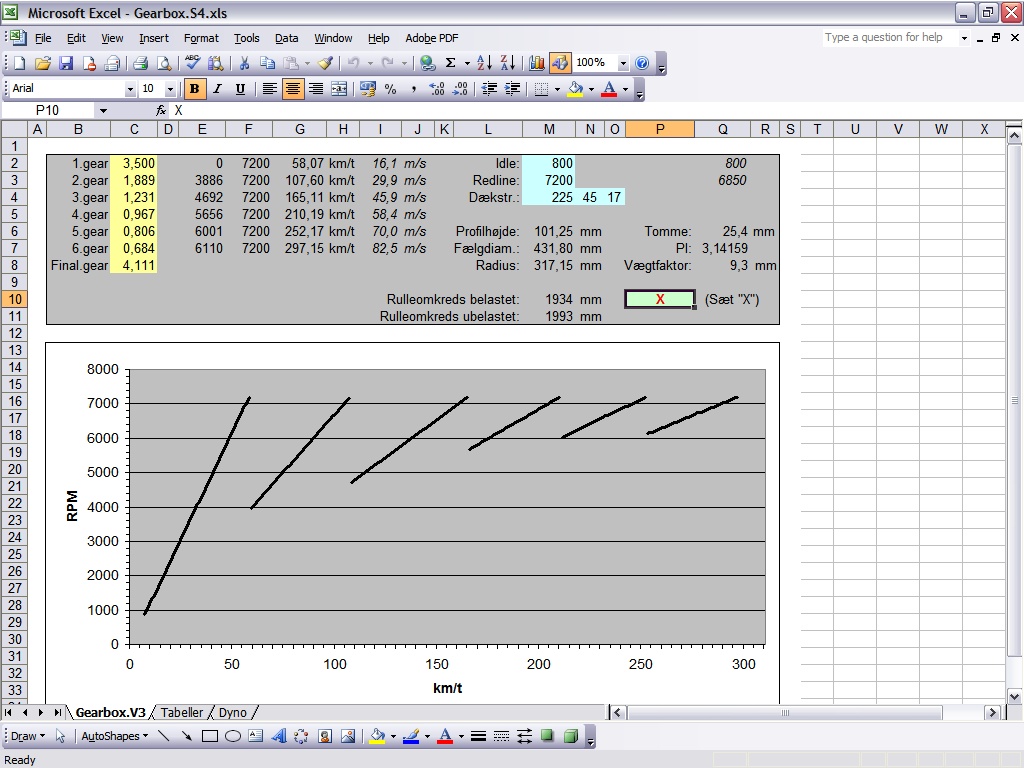This screenshot has width=1024, height=768.
Task: Toggle Bold formatting
Action: tap(194, 89)
